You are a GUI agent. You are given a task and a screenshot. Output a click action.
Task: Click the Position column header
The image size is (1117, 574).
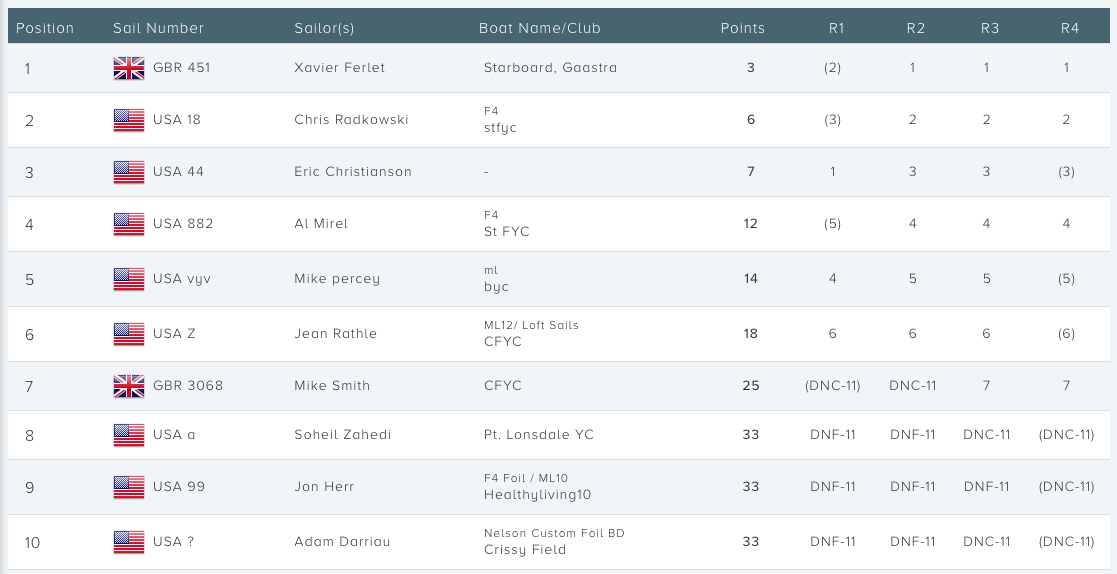[x=45, y=28]
